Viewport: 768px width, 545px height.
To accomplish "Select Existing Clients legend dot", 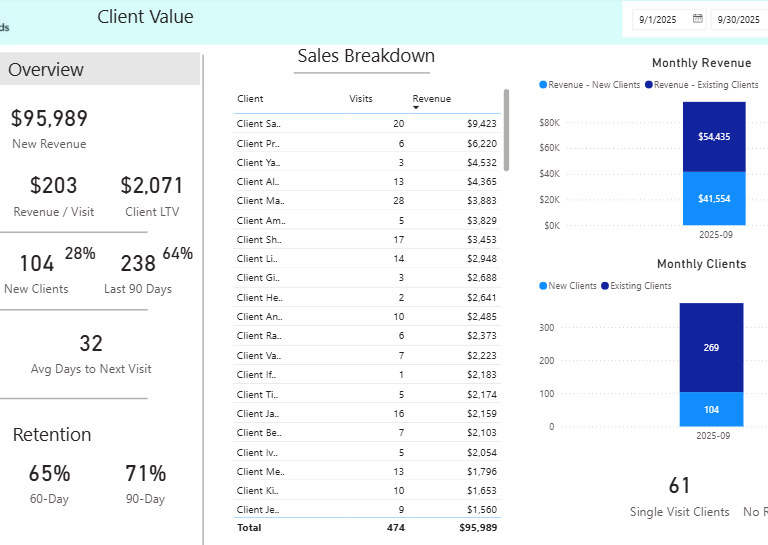I will pos(605,286).
